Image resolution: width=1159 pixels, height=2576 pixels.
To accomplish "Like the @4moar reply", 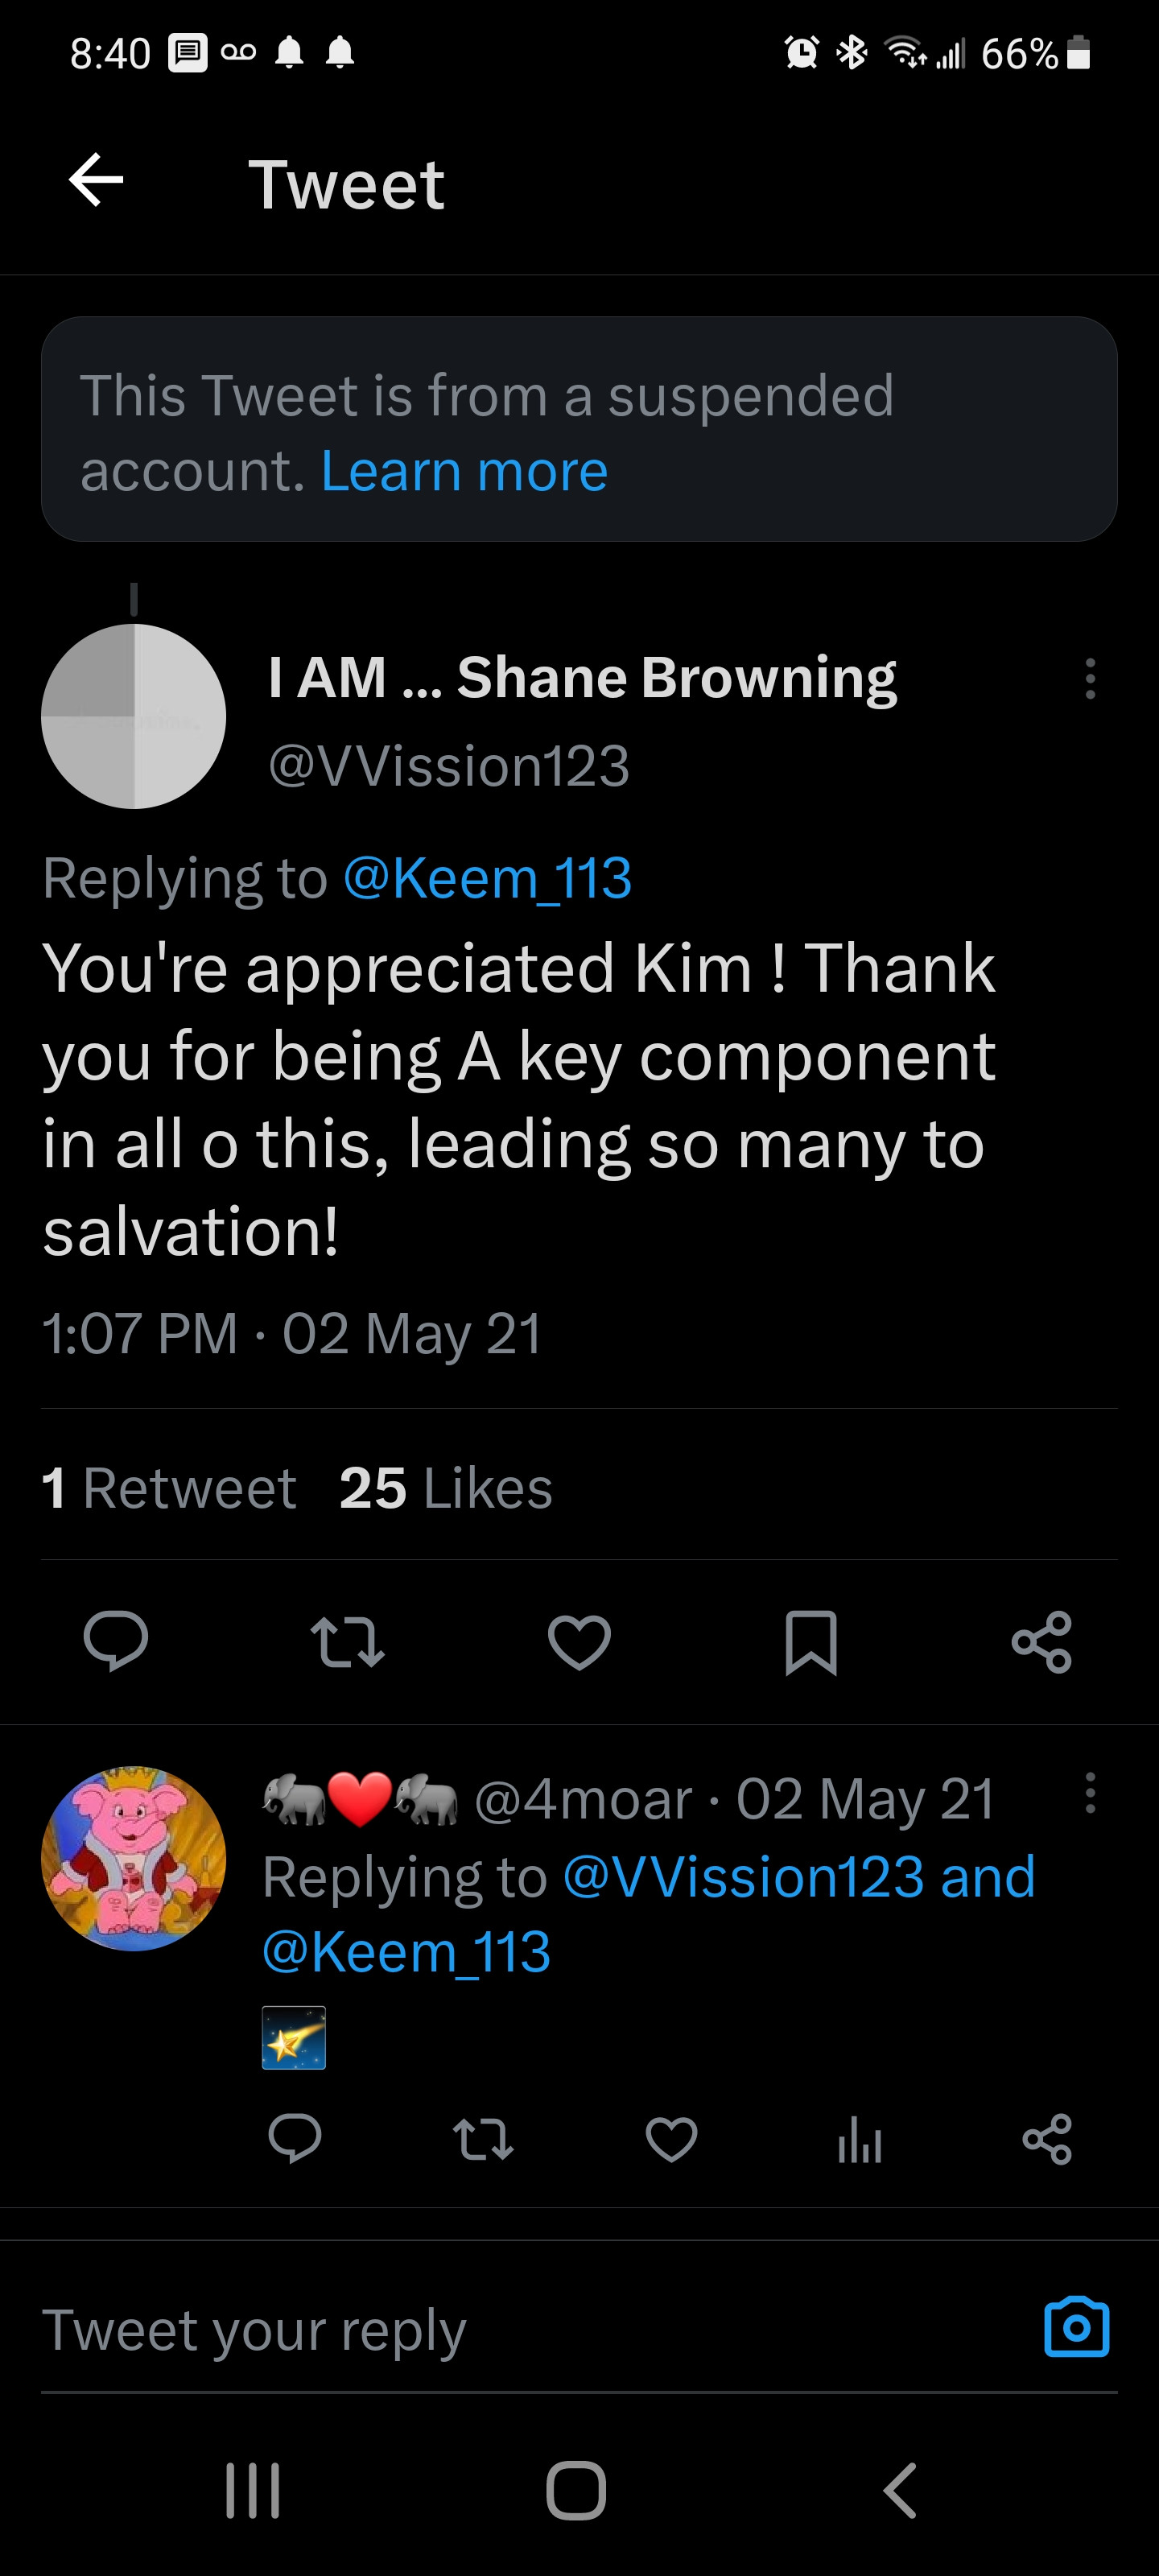I will coord(671,2139).
